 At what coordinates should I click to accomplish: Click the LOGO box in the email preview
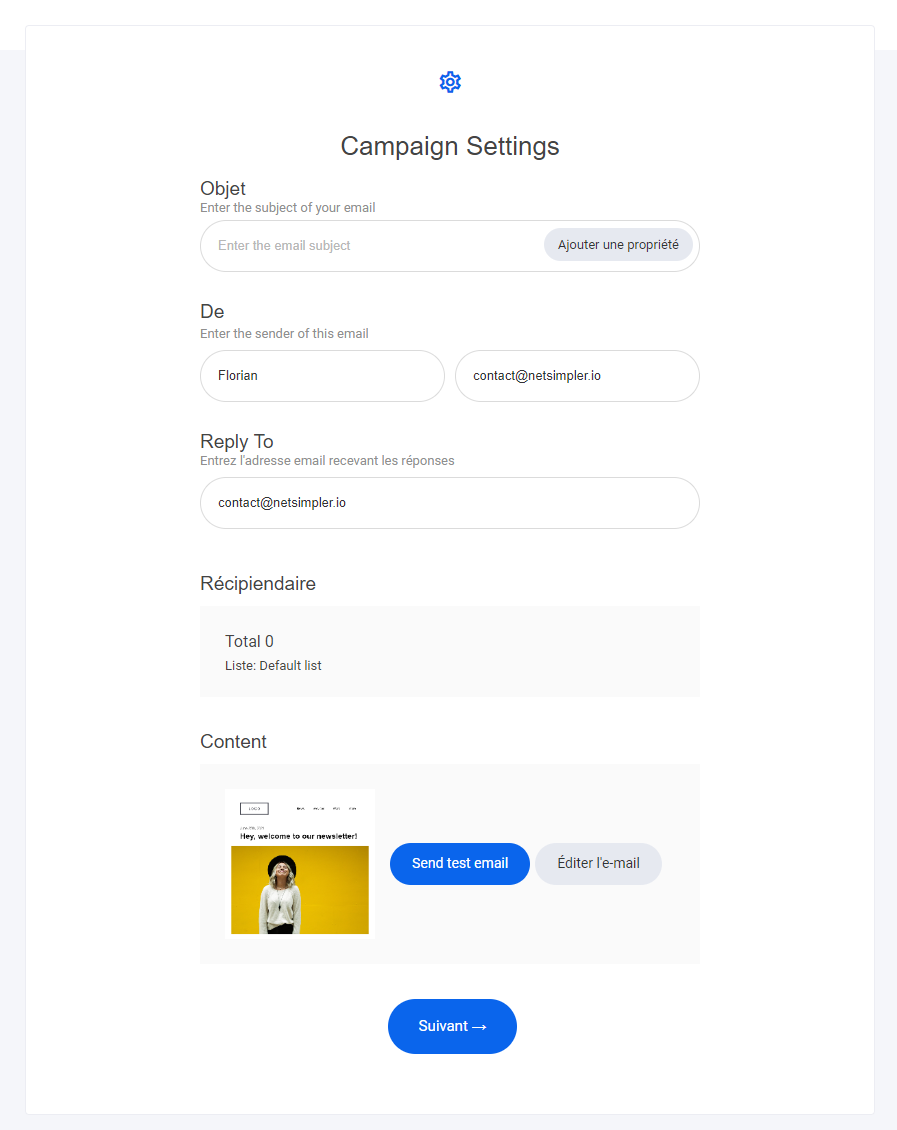254,808
